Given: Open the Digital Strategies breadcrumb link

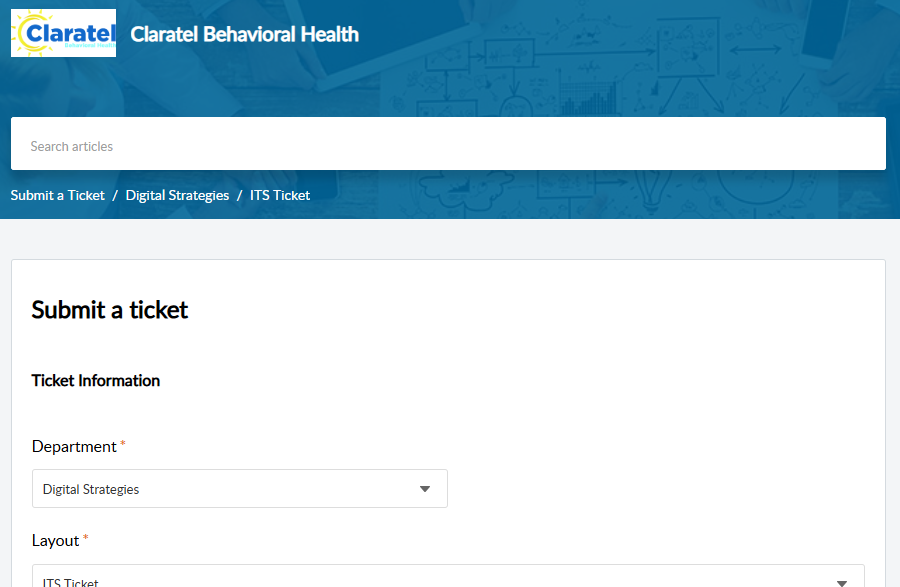Looking at the screenshot, I should tap(177, 196).
